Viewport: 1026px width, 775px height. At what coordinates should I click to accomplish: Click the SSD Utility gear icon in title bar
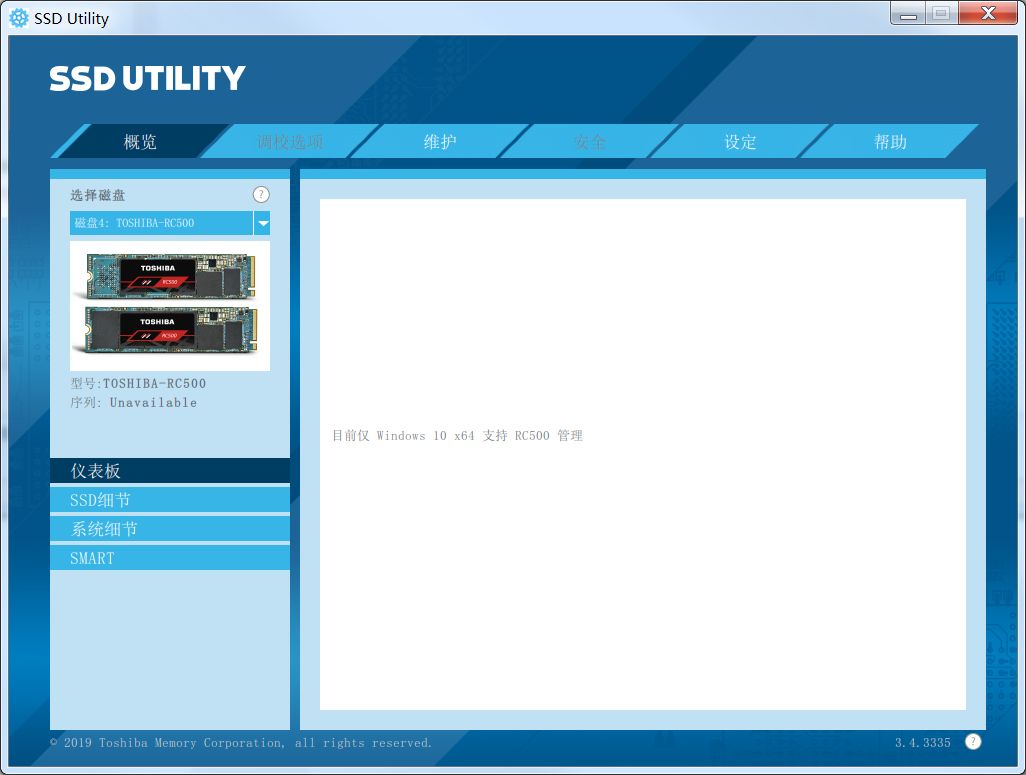pyautogui.click(x=19, y=18)
